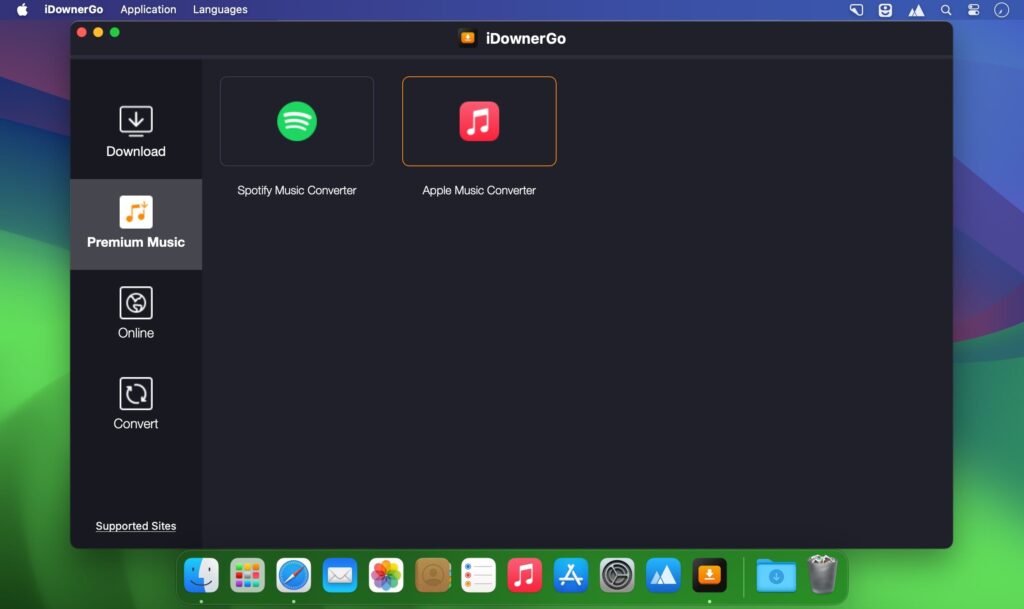Open Control Center from the menu bar
1024x609 pixels.
[x=973, y=9]
